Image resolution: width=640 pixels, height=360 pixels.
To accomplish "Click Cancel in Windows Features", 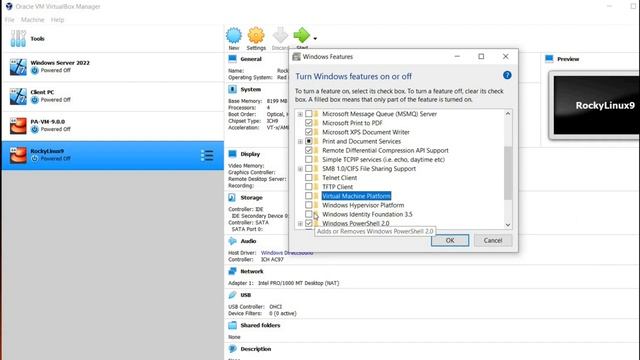I will [x=493, y=240].
